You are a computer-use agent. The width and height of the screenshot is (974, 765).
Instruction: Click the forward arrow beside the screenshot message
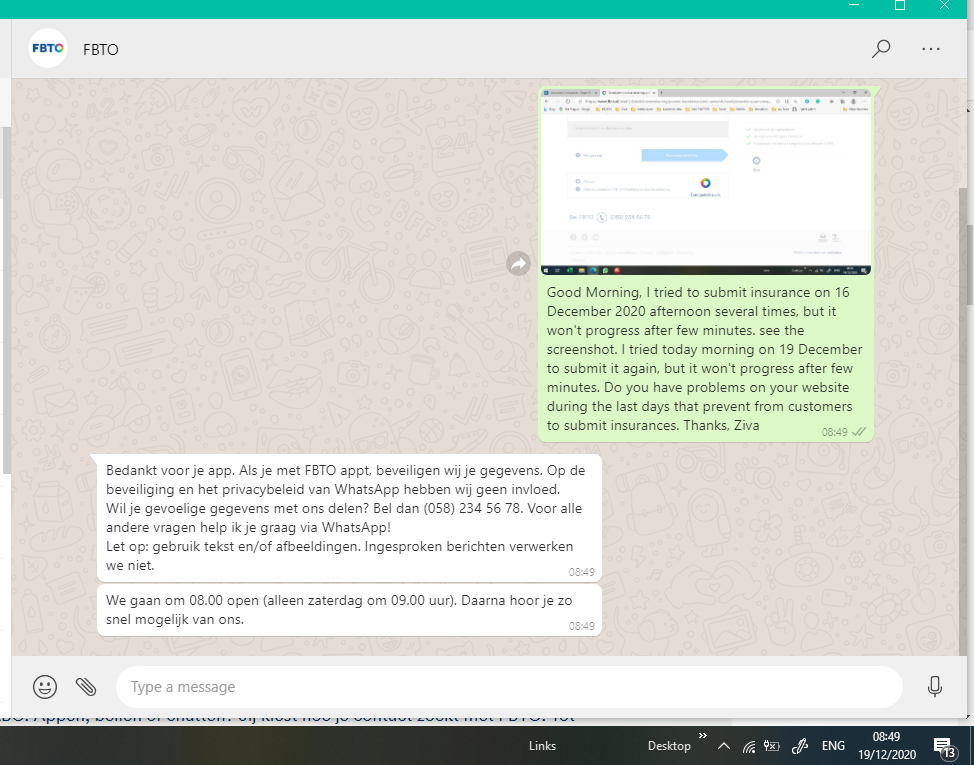[x=518, y=263]
